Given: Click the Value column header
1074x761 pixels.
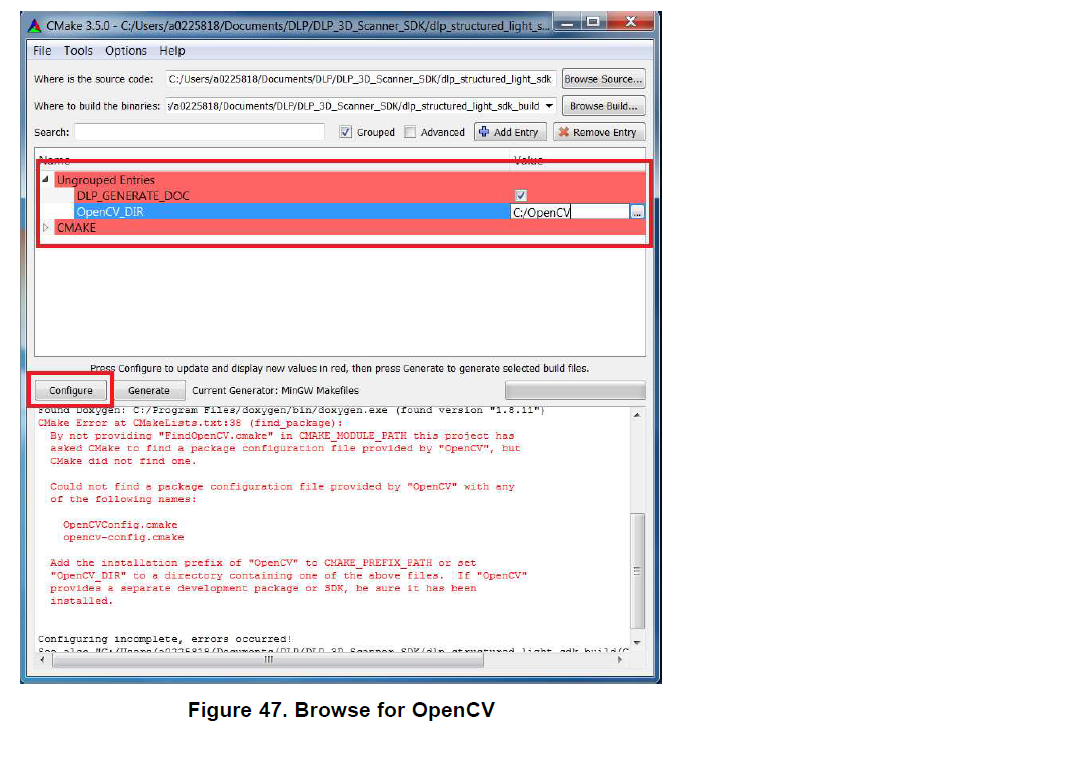Looking at the screenshot, I should [x=528, y=160].
